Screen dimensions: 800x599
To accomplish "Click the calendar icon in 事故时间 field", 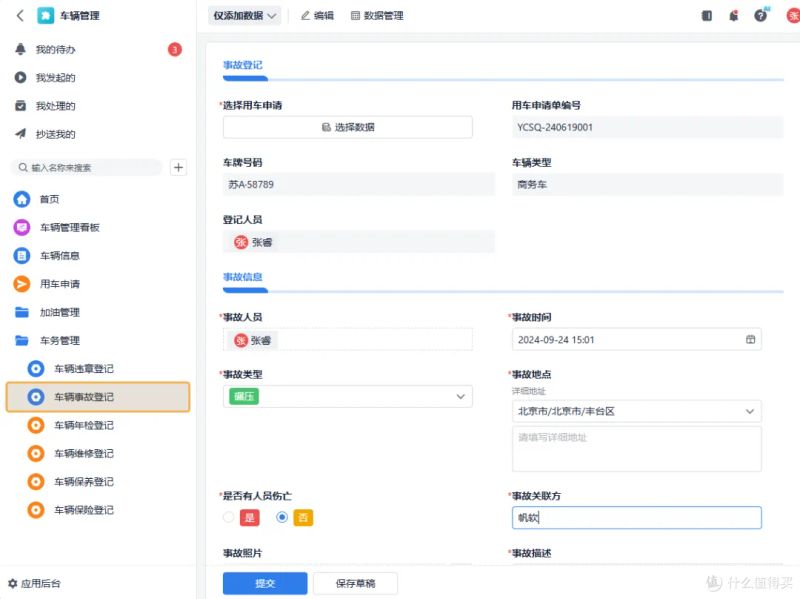I will 750,339.
